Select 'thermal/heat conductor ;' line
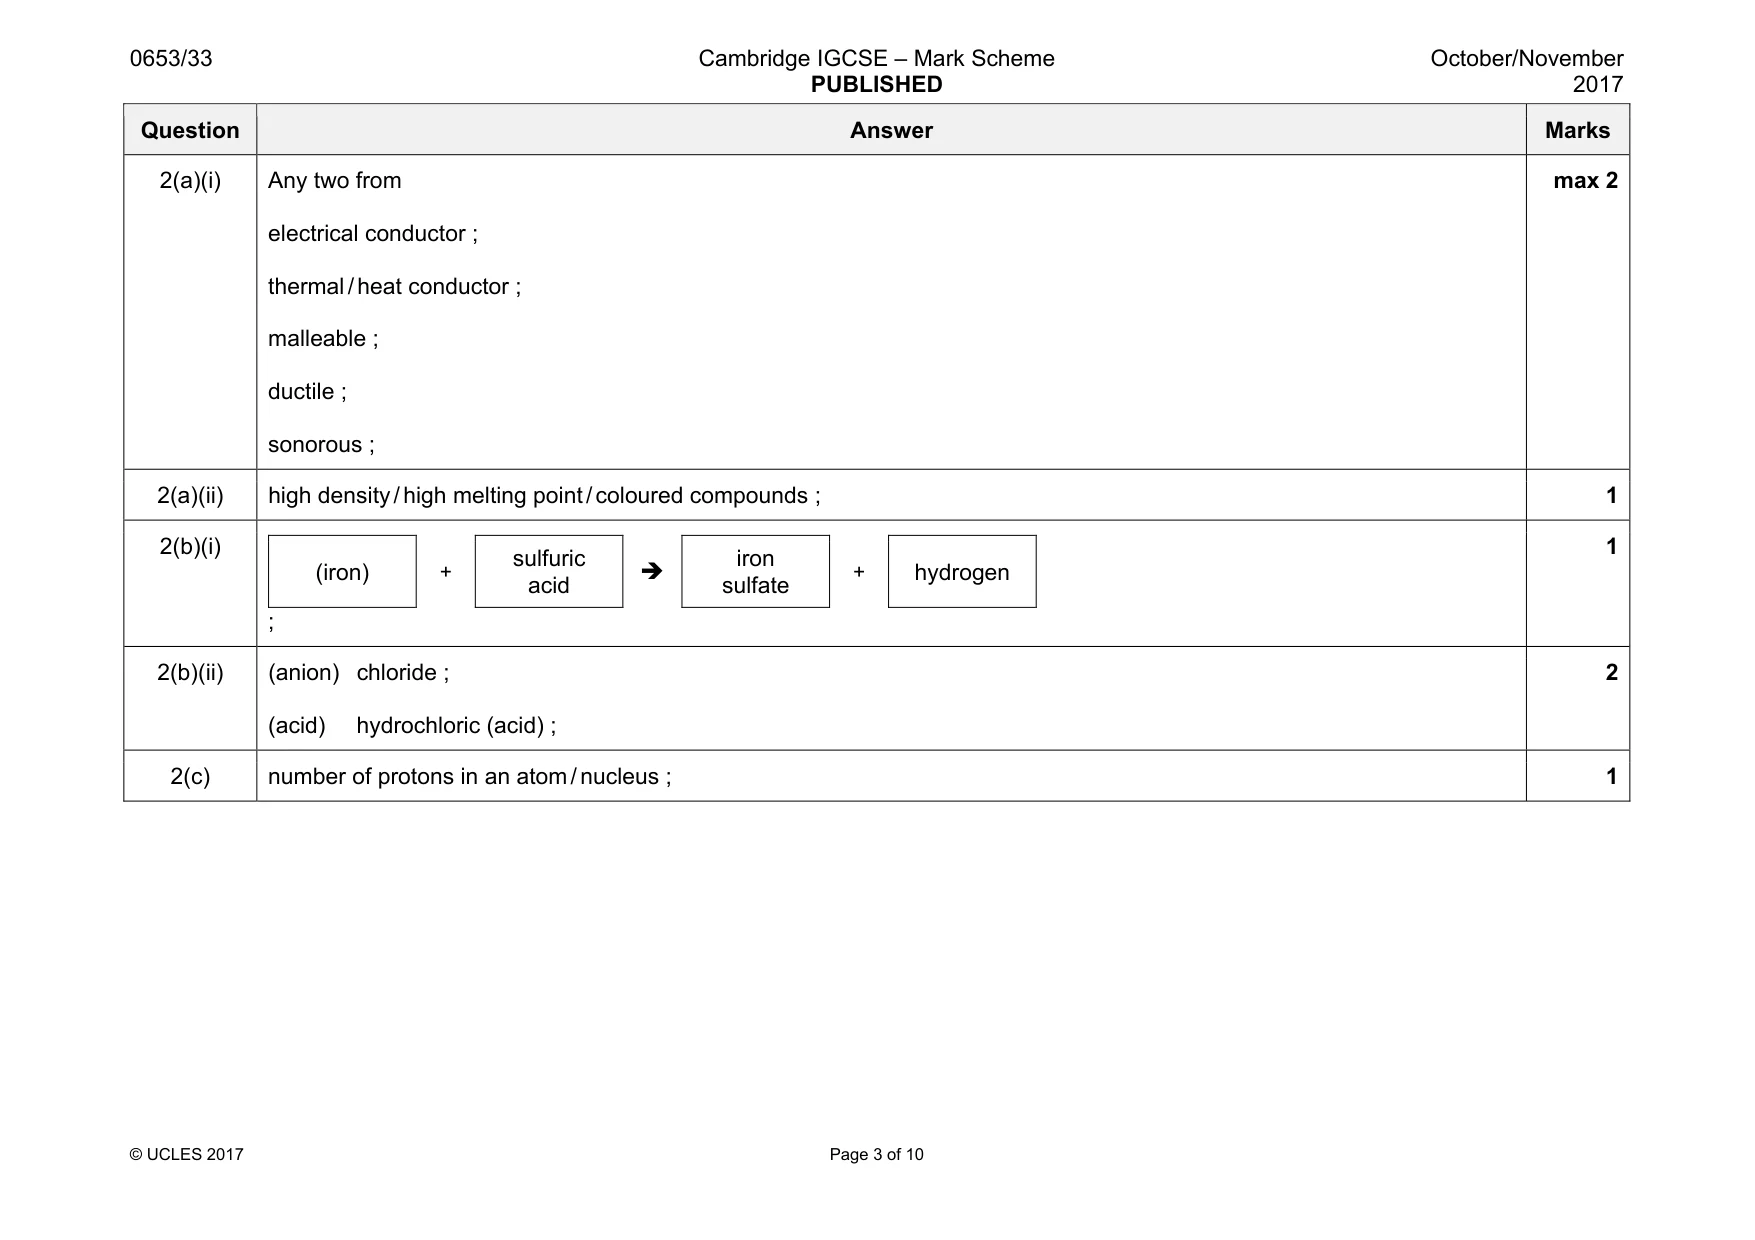Viewport: 1755px width, 1240px height. [x=394, y=287]
